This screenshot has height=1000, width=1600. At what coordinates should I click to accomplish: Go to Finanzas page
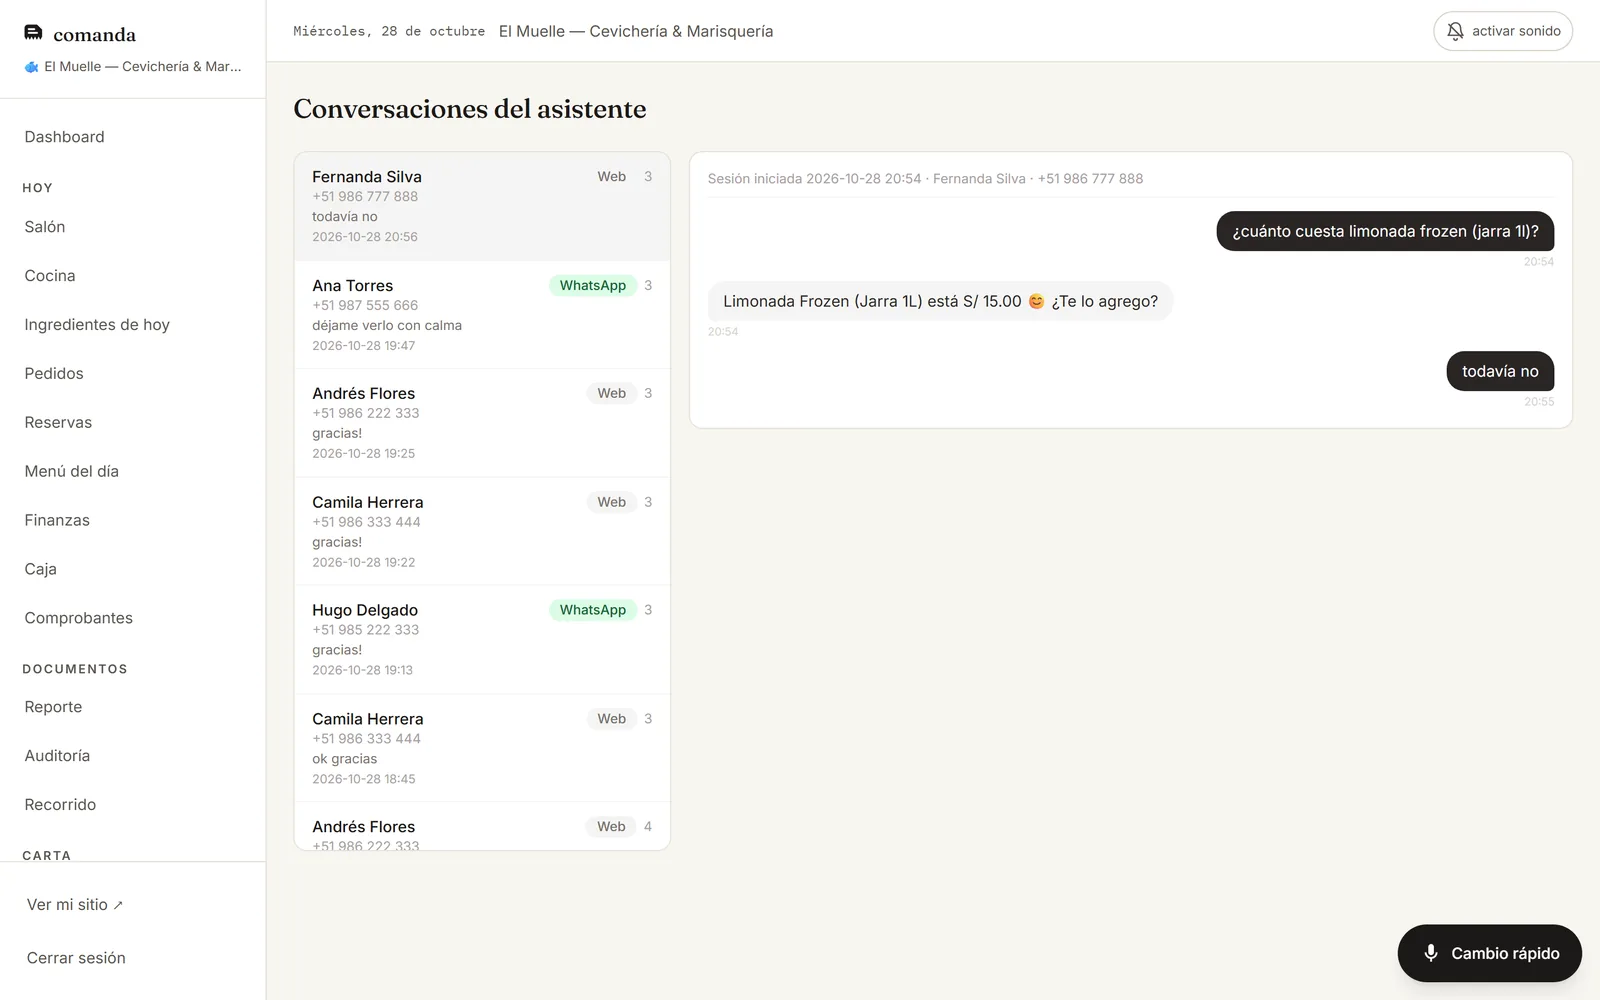(x=57, y=521)
